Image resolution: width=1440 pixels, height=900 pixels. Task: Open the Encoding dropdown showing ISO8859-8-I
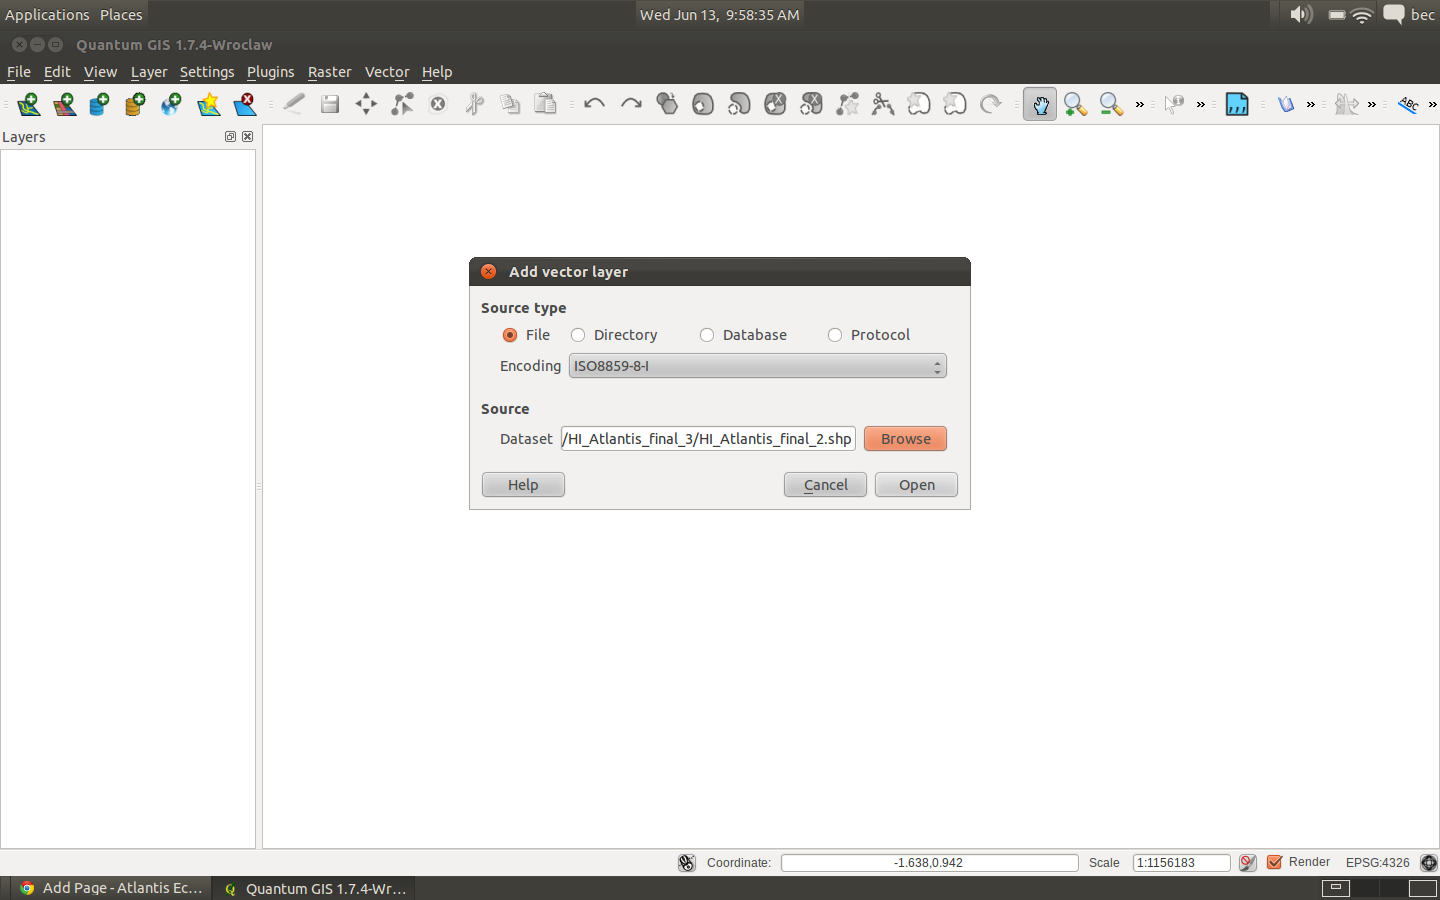click(757, 366)
